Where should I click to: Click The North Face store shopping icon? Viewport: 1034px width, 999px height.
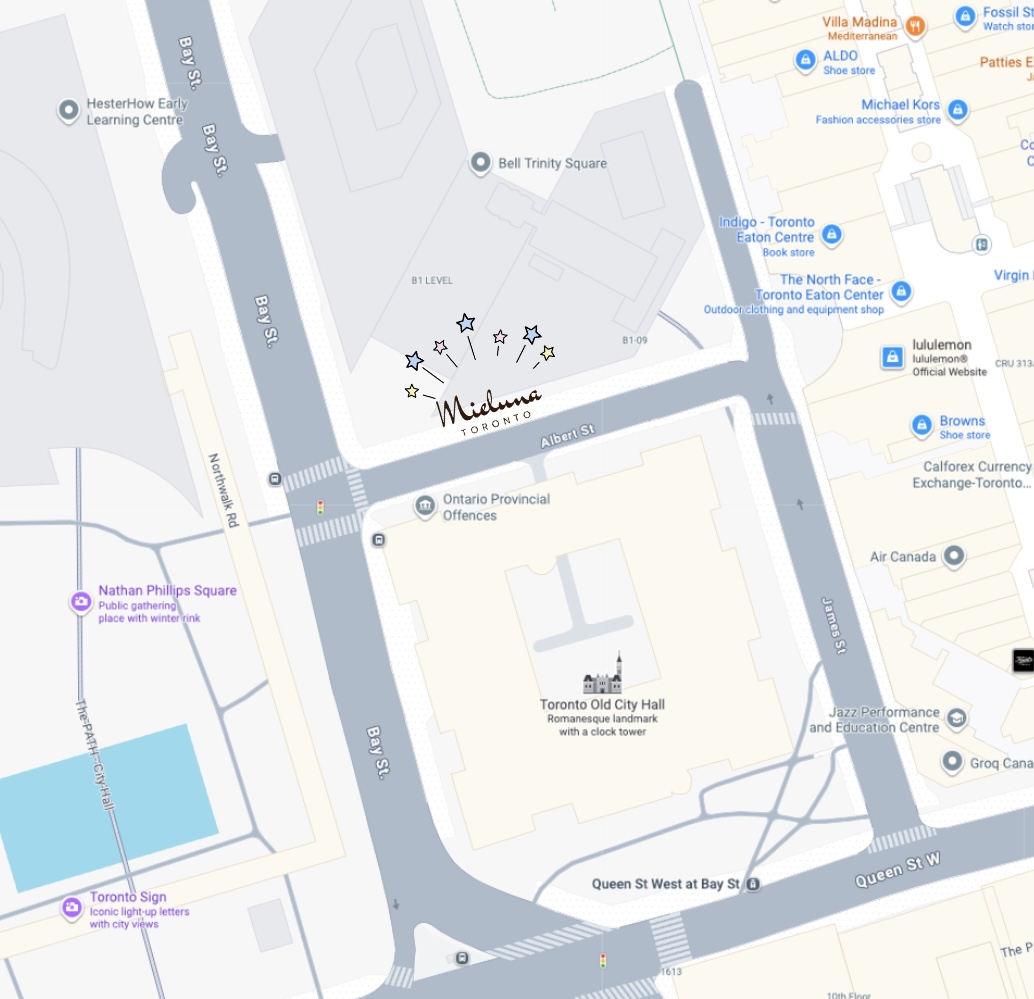[x=901, y=290]
